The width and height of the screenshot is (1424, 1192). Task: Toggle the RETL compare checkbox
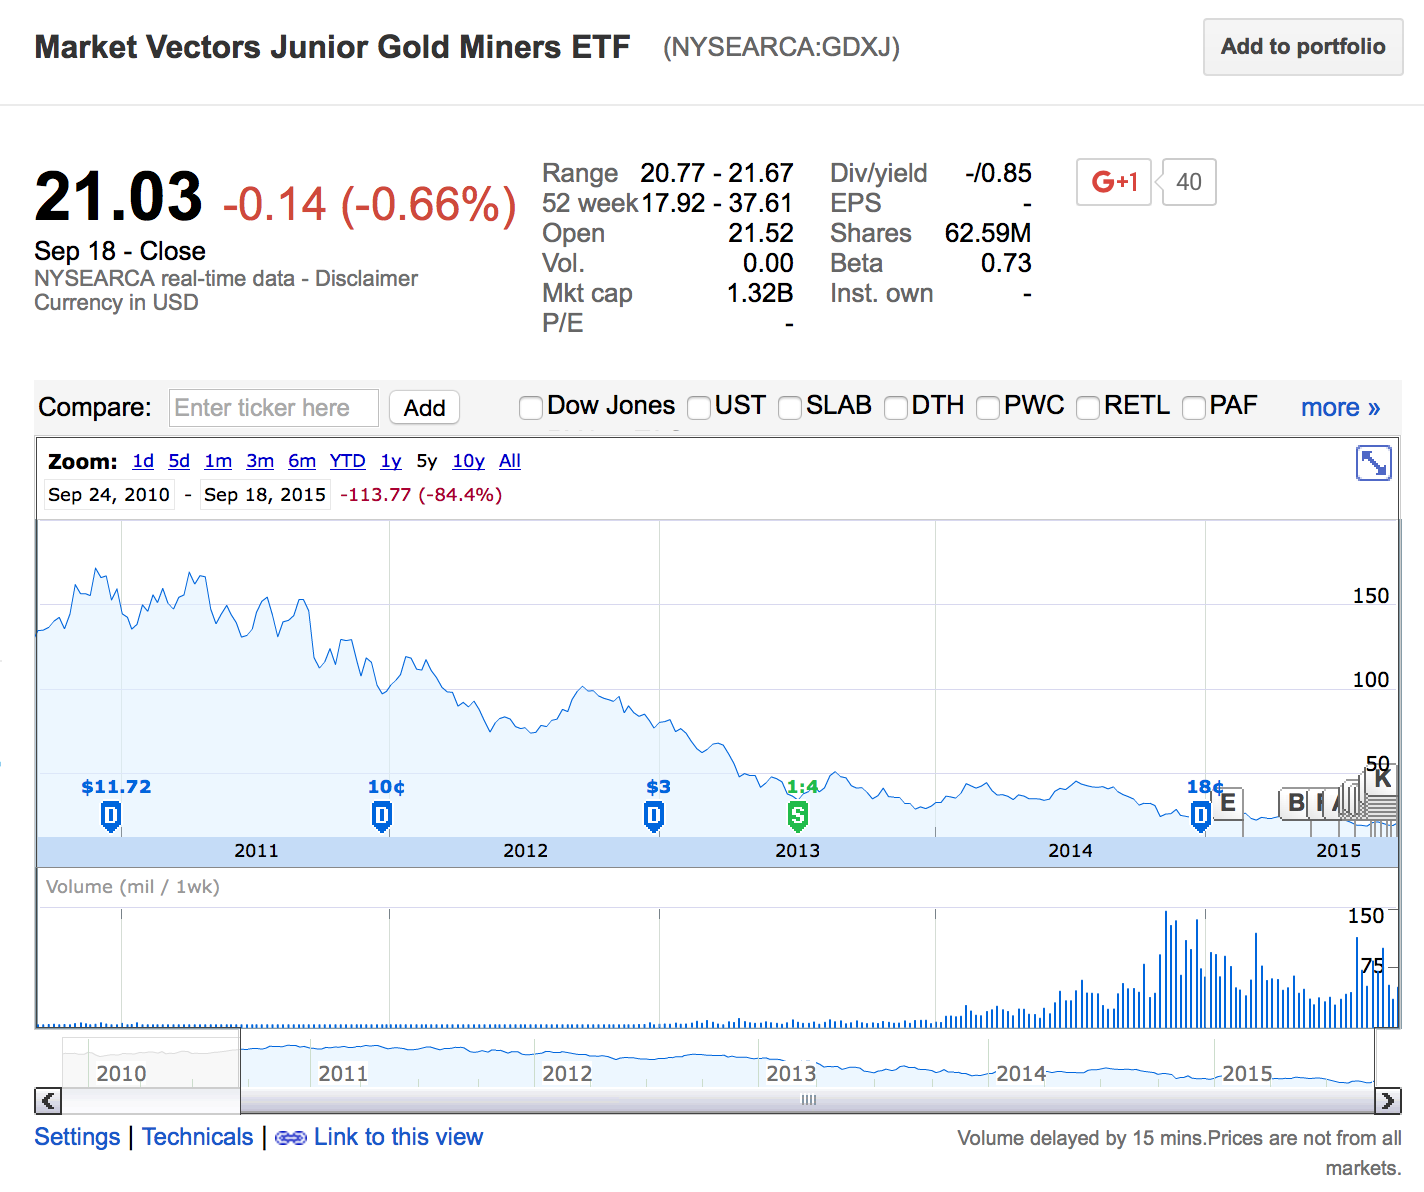(1088, 407)
